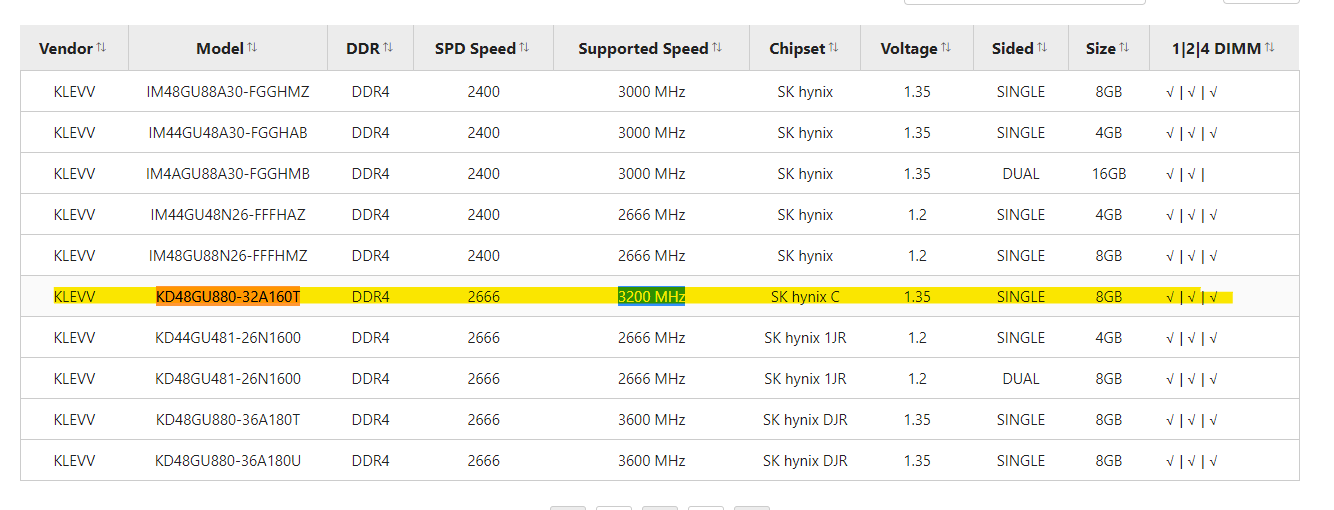Screen dimensions: 1334x510
Task: Click the last pagination button below table
Action: click(x=752, y=507)
